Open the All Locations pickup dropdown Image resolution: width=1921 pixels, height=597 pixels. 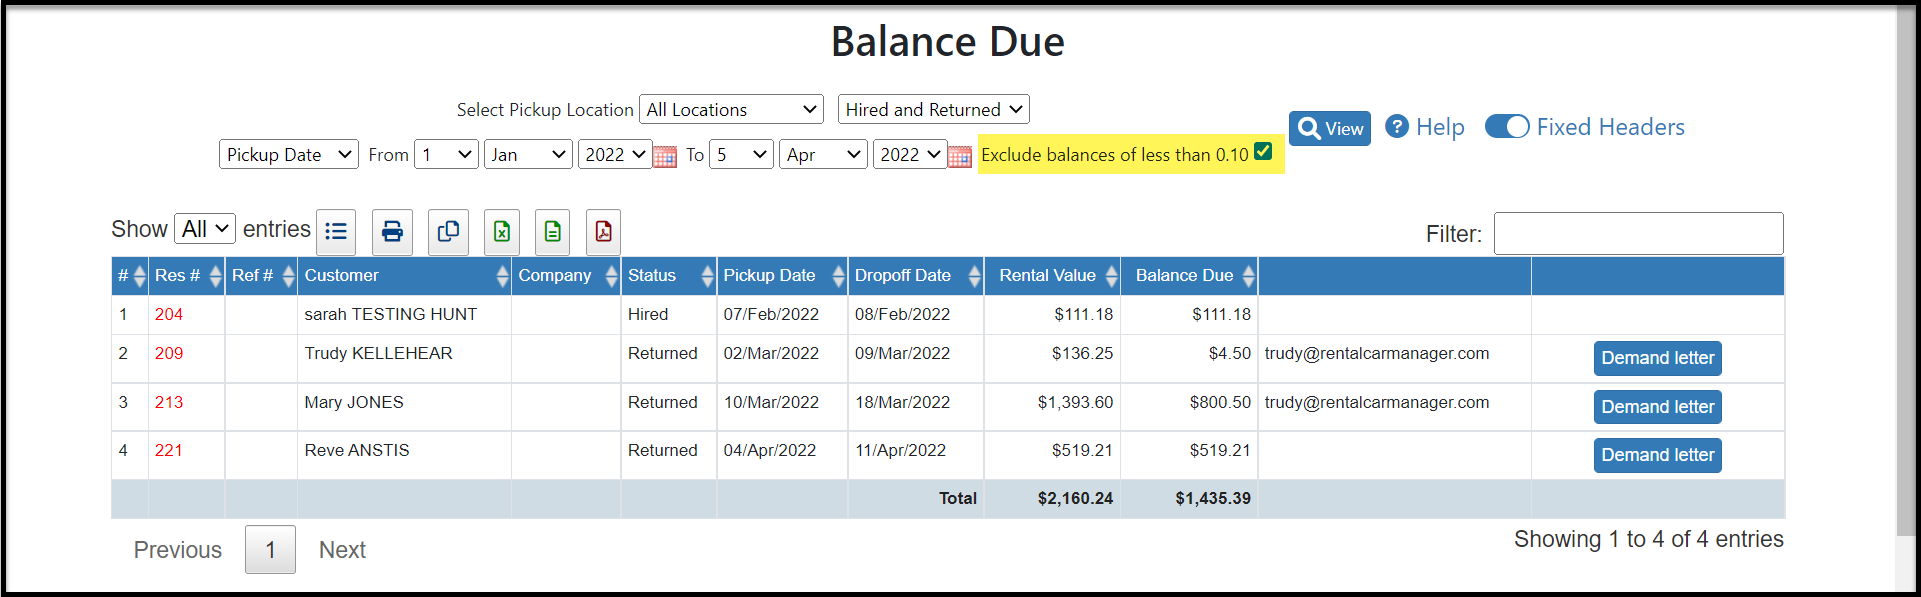tap(731, 109)
